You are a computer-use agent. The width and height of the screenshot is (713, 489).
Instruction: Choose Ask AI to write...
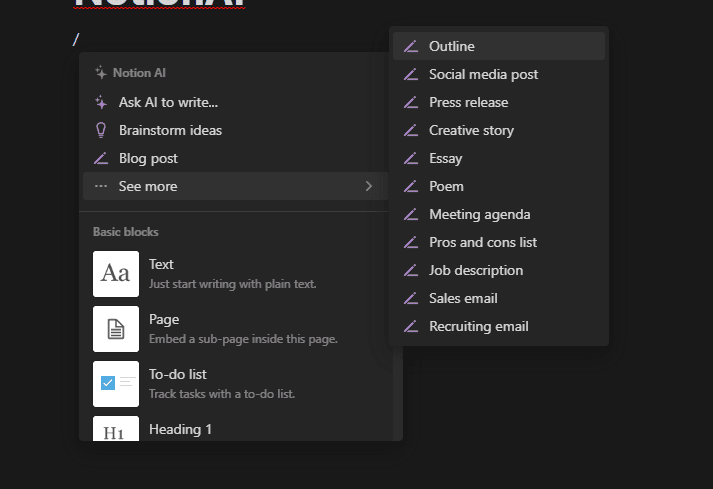[236, 102]
